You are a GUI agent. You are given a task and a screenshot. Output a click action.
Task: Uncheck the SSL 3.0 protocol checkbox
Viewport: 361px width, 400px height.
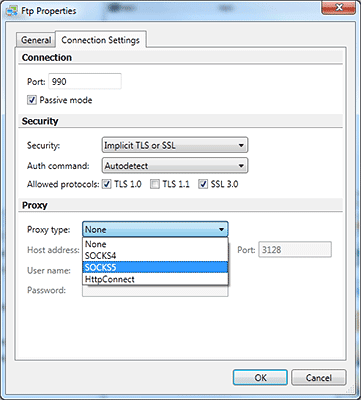203,184
